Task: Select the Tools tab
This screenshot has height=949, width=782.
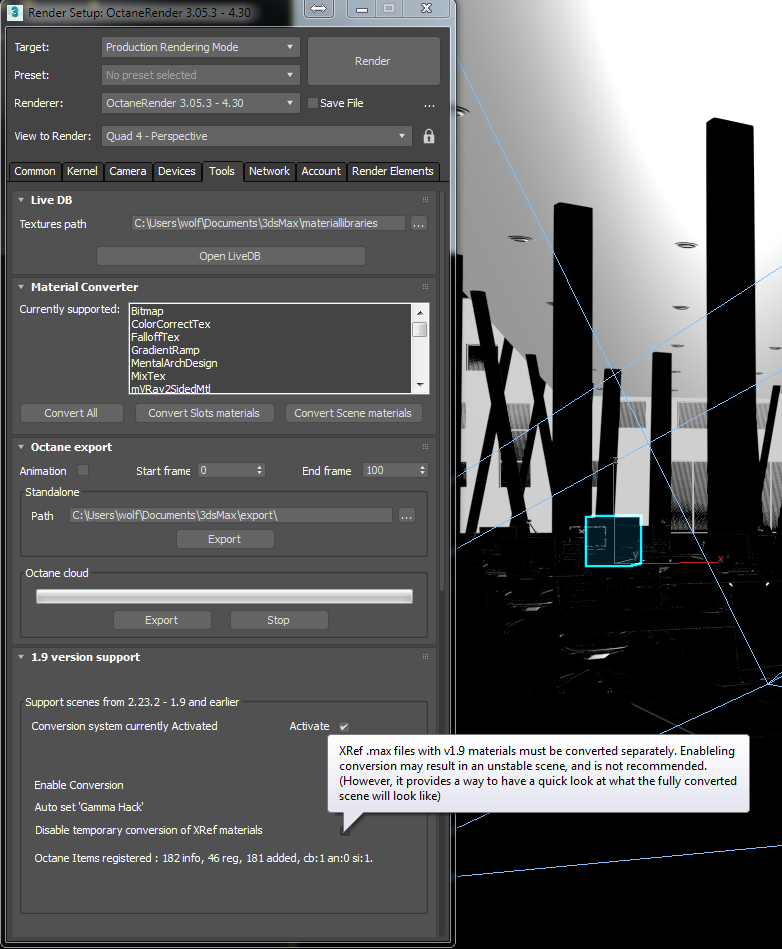Action: pos(222,171)
